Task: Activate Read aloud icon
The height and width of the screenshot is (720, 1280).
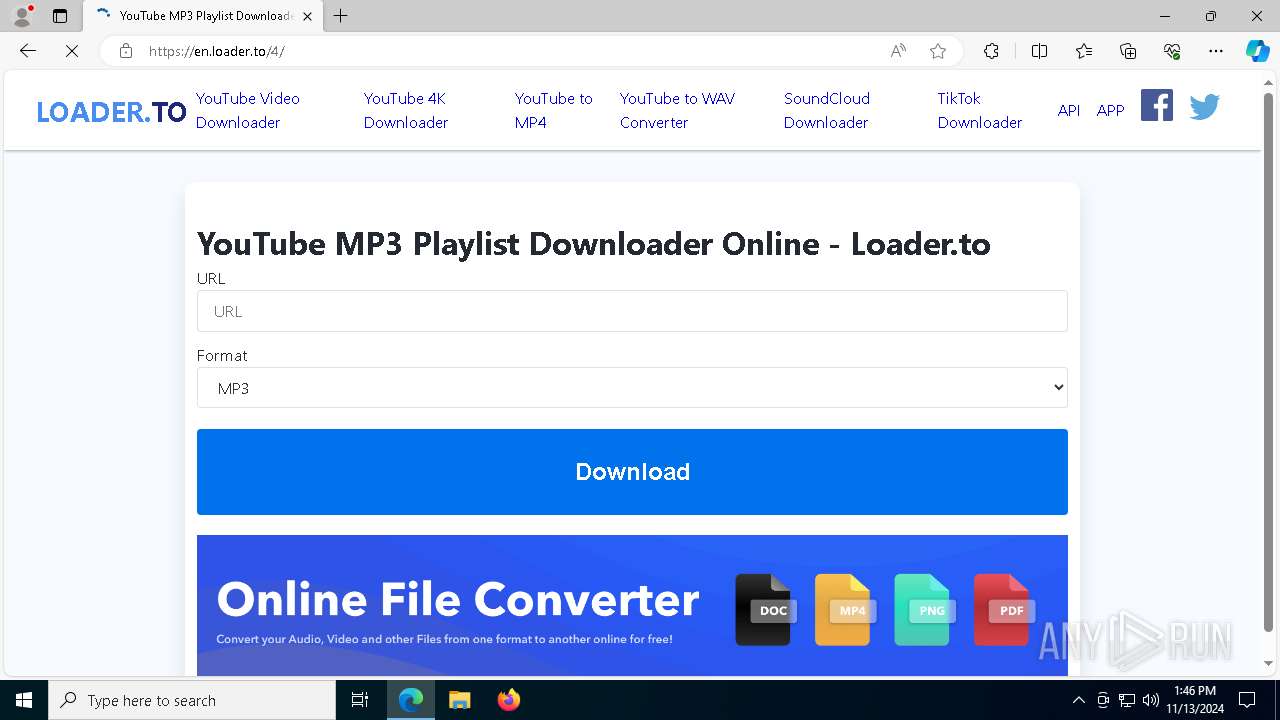Action: click(898, 51)
